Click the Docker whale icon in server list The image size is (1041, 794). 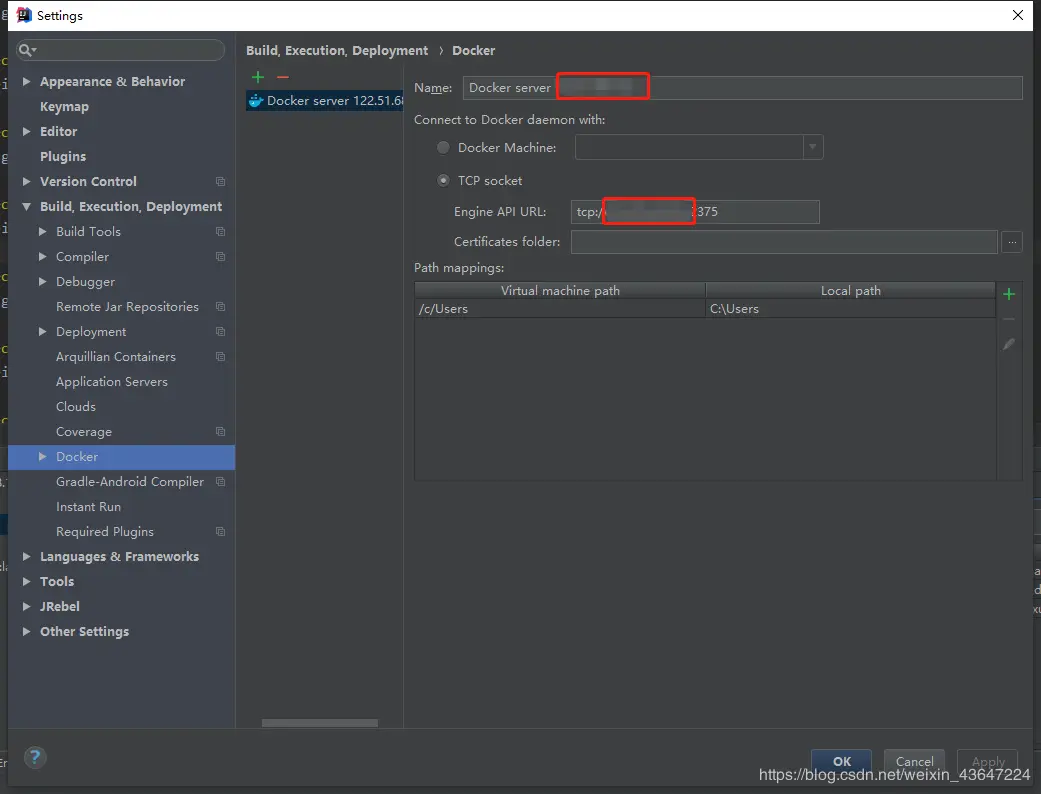pos(256,101)
